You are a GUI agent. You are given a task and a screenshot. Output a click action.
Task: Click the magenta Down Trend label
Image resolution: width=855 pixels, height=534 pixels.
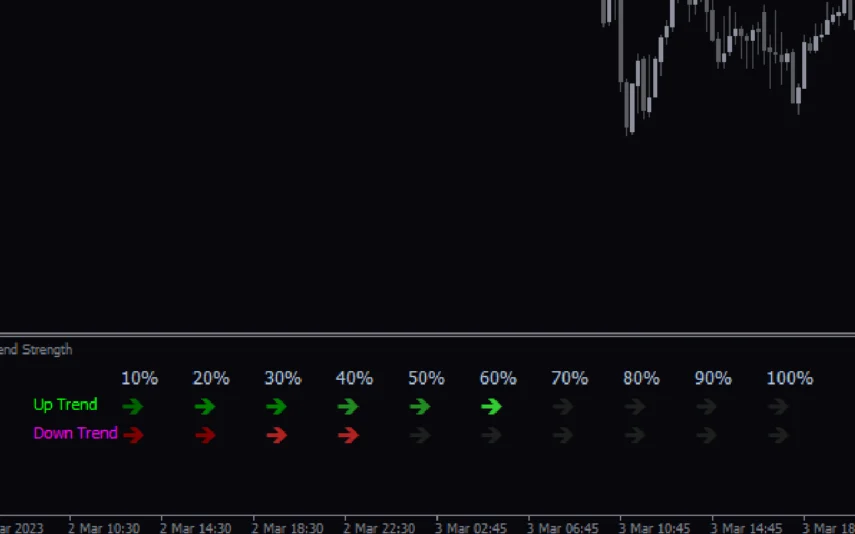(x=75, y=434)
